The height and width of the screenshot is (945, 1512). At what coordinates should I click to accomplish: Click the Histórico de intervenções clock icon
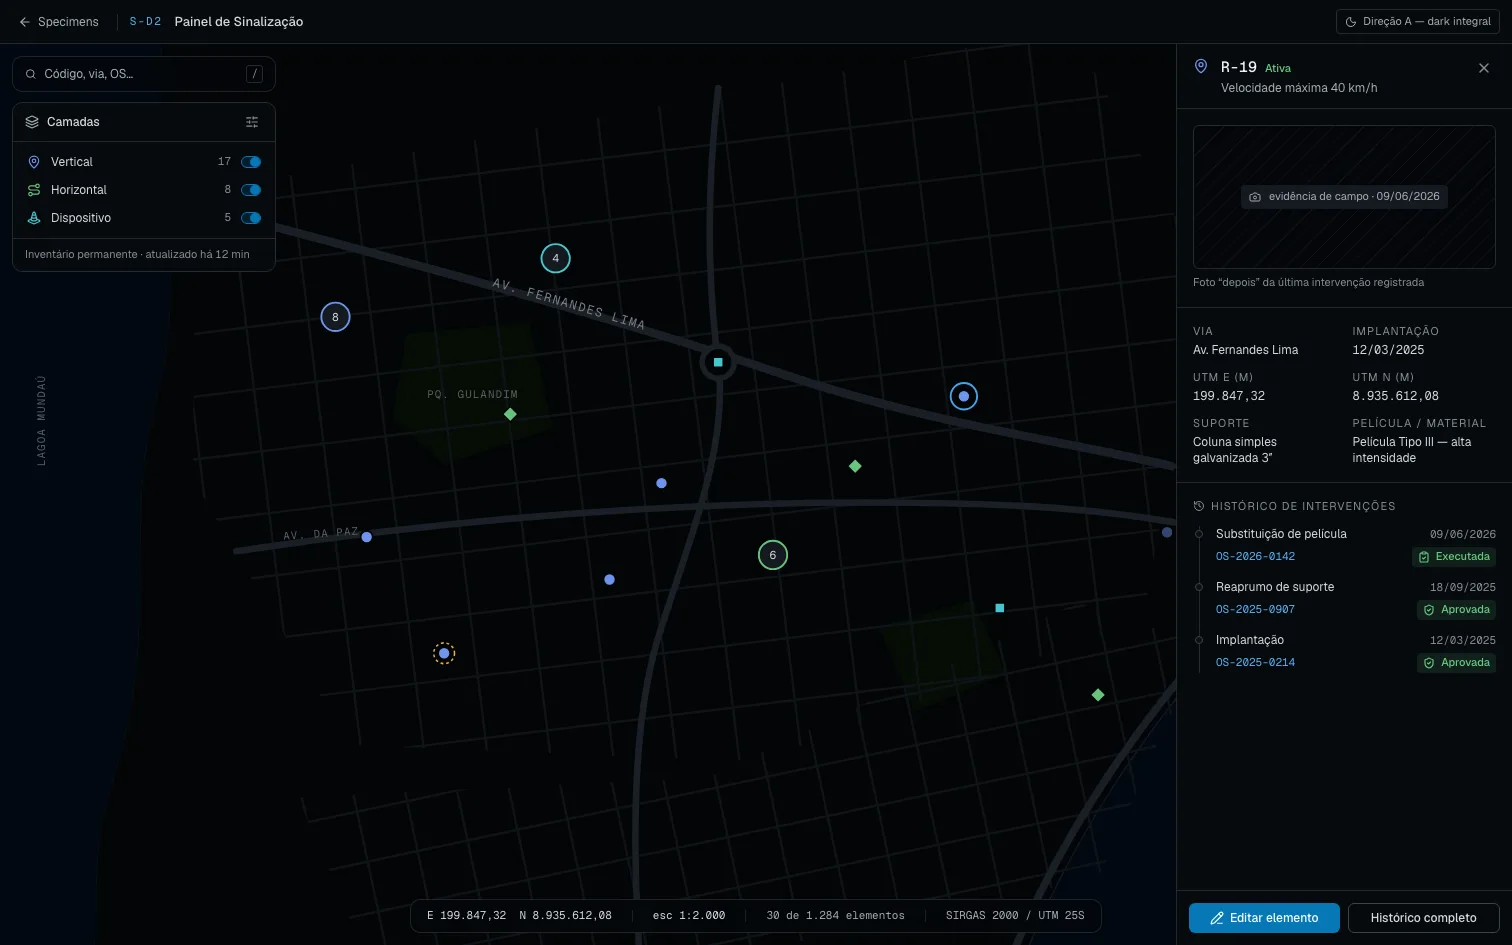click(1199, 506)
